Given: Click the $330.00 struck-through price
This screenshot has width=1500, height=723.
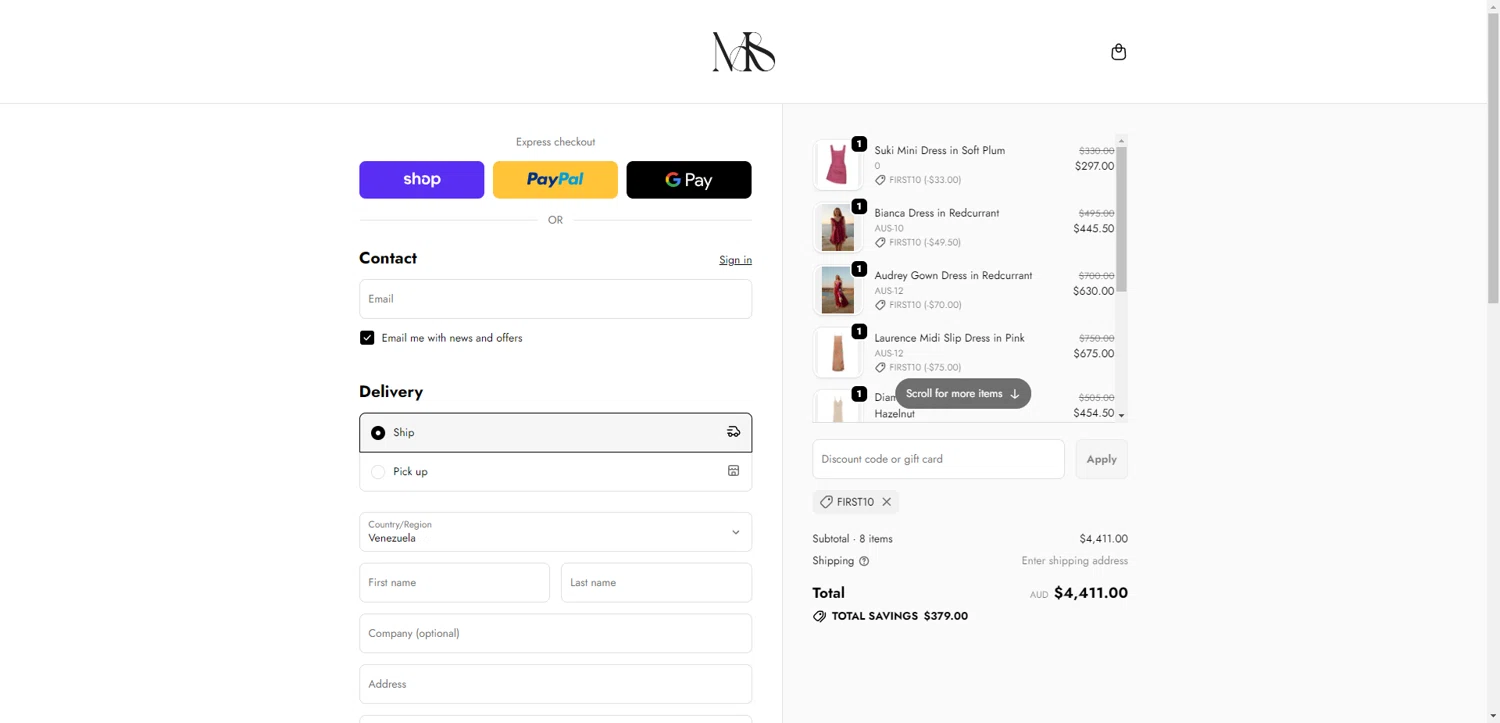Looking at the screenshot, I should (x=1096, y=151).
